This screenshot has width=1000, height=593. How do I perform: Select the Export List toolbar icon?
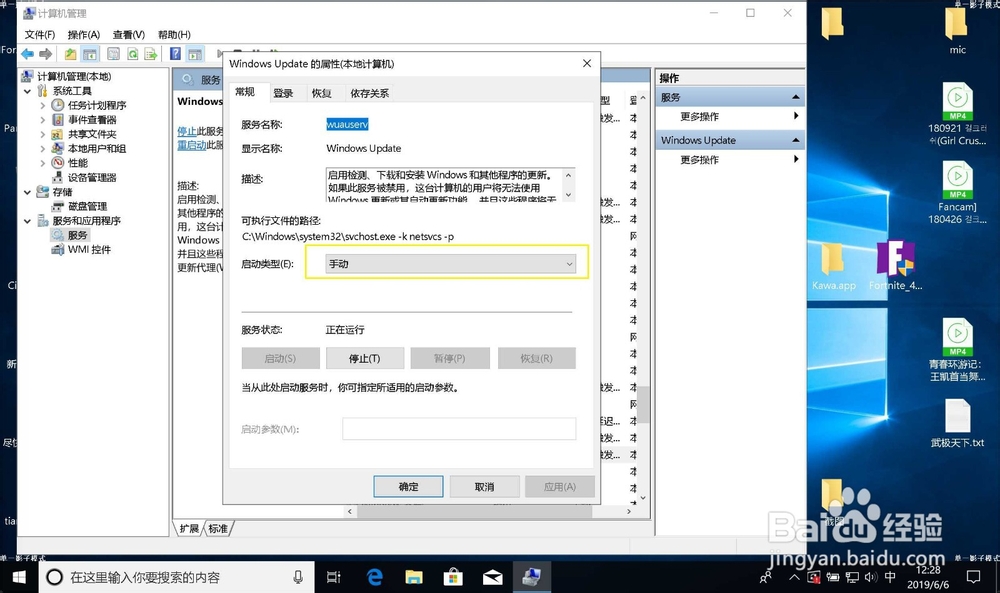click(x=152, y=54)
